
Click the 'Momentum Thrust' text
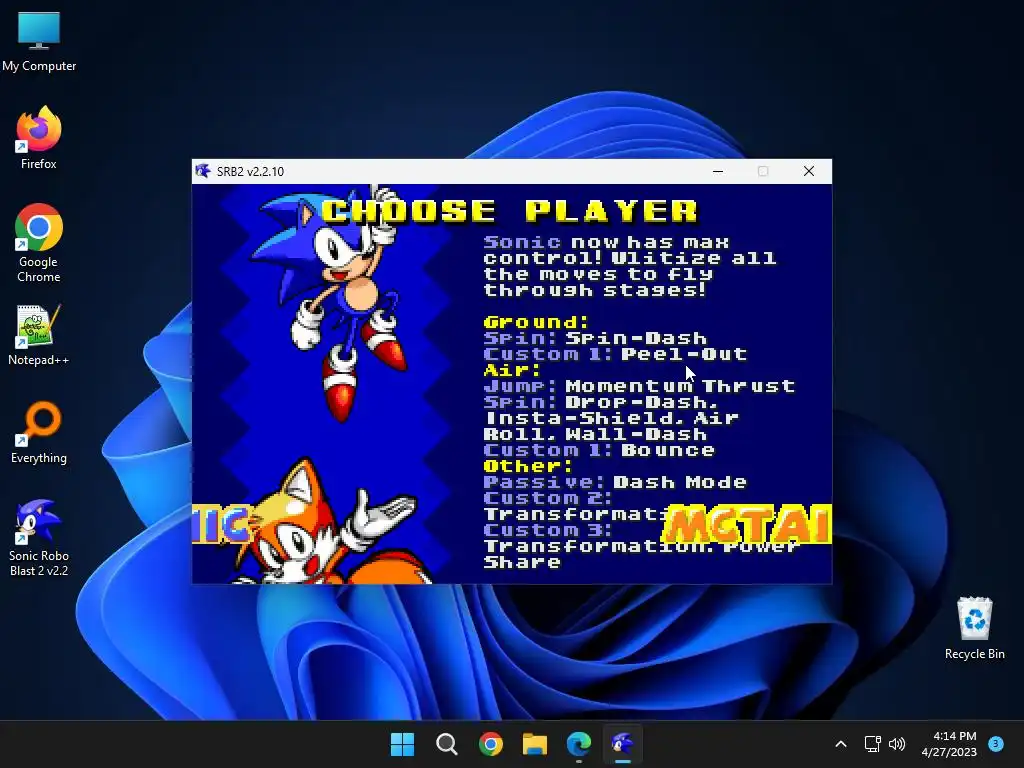coord(680,386)
